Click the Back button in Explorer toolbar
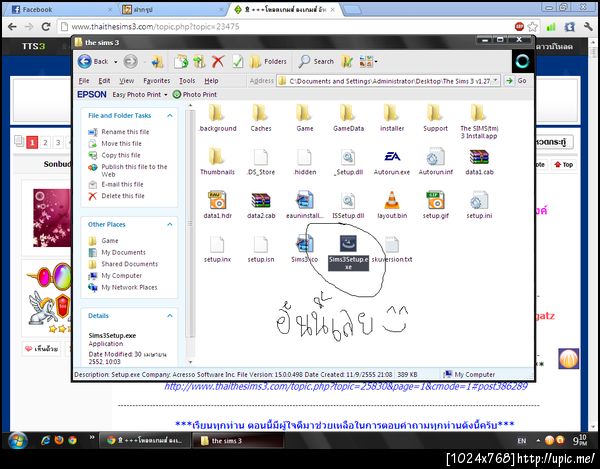 (93, 61)
